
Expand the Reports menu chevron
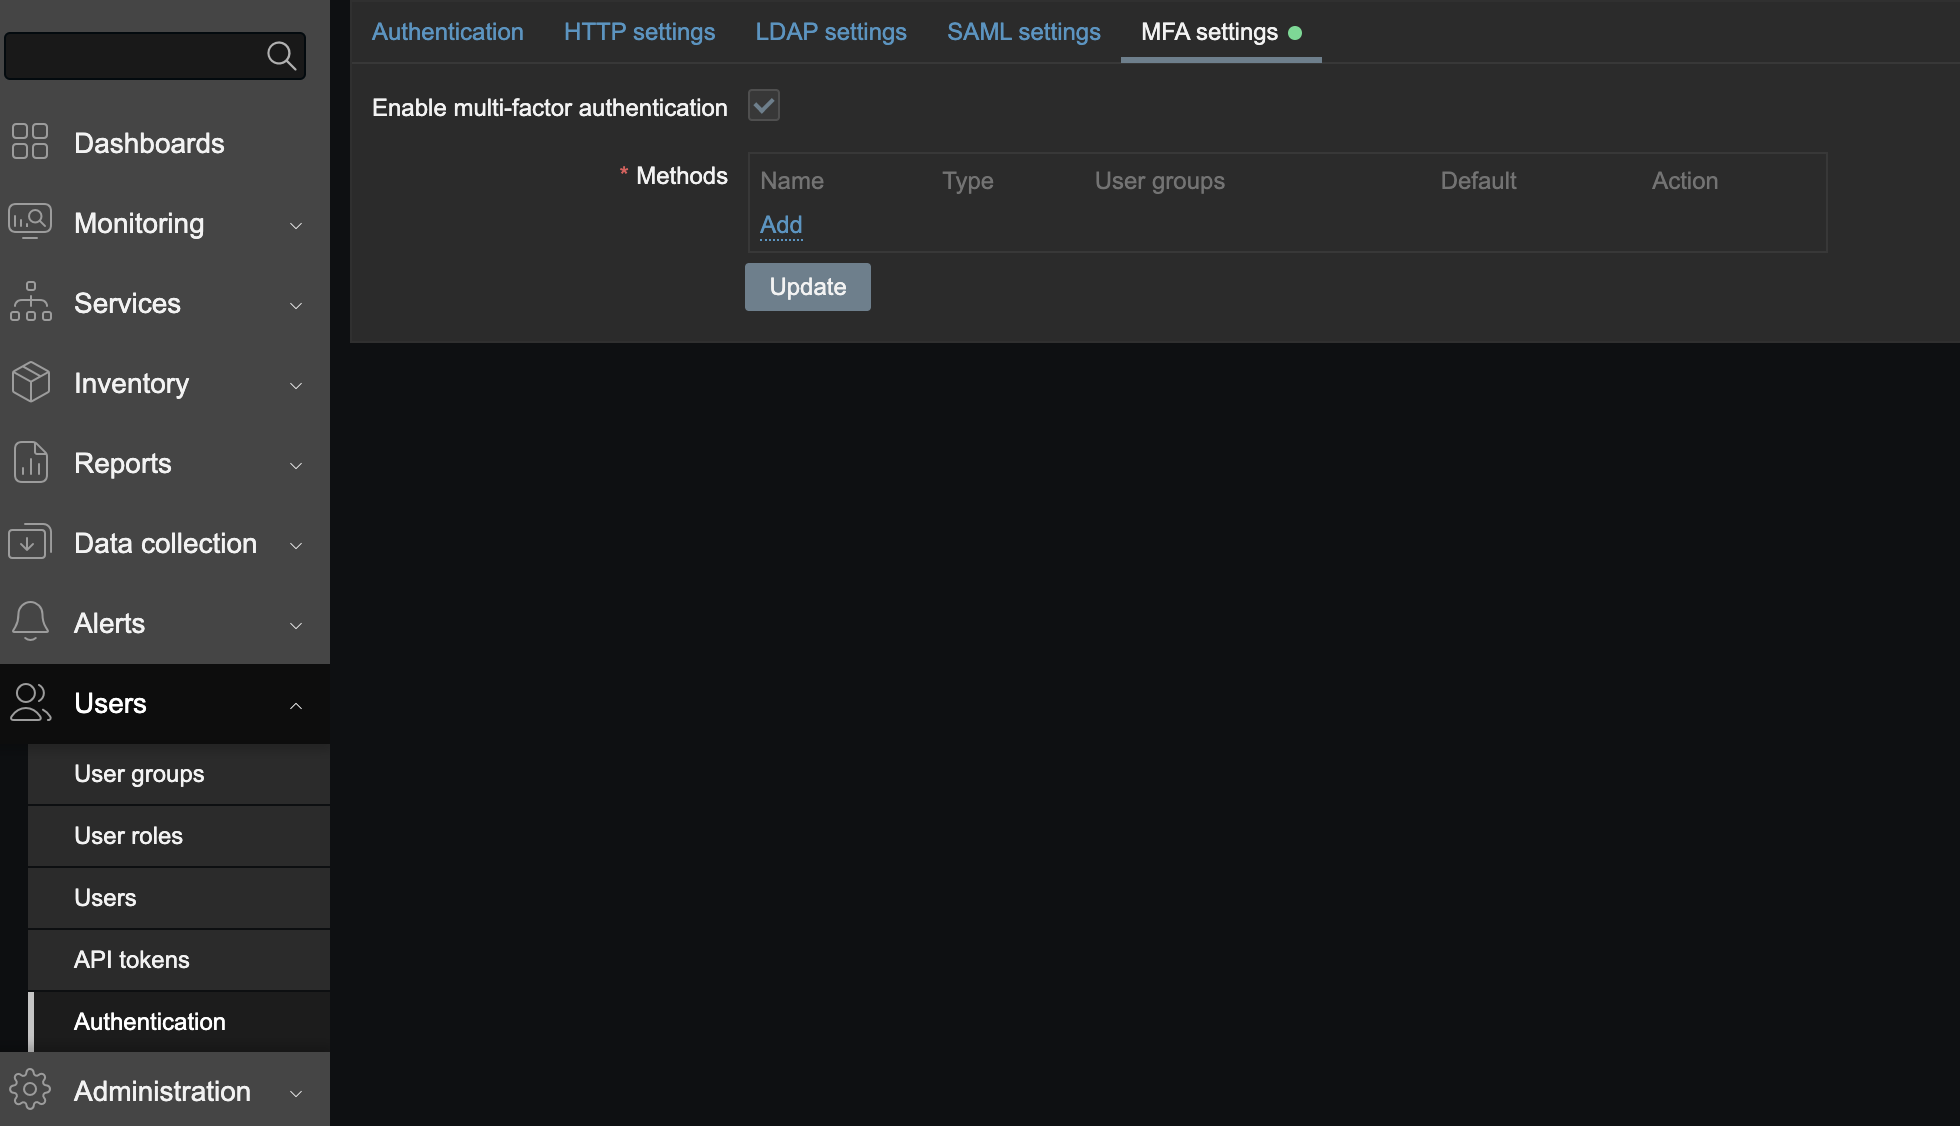[x=296, y=466]
